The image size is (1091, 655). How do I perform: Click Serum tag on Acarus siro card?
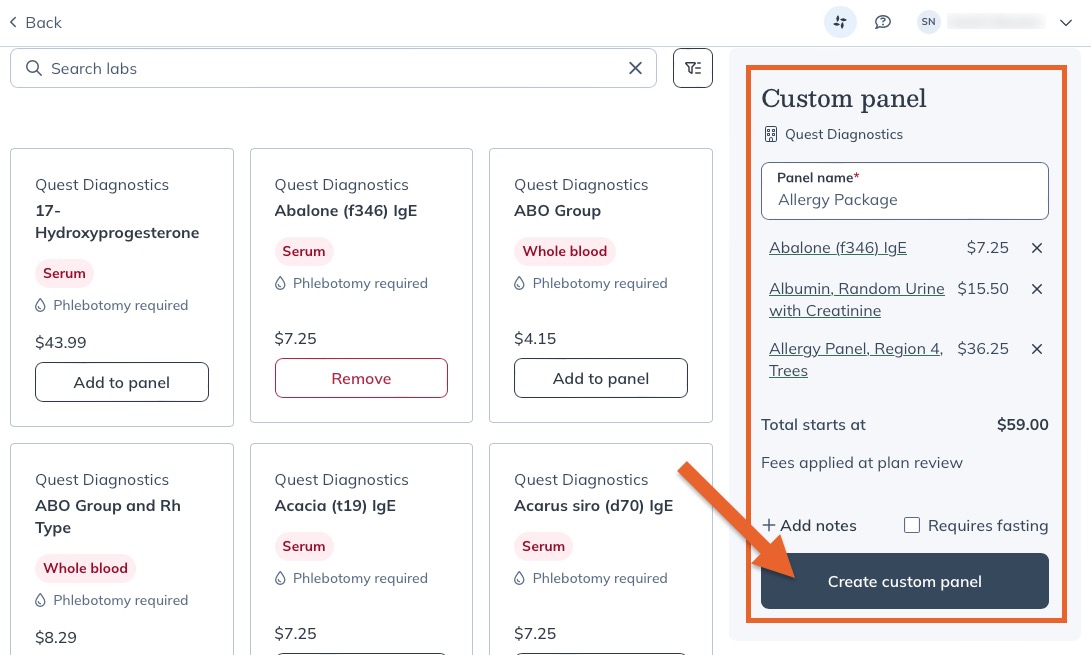[x=543, y=546]
